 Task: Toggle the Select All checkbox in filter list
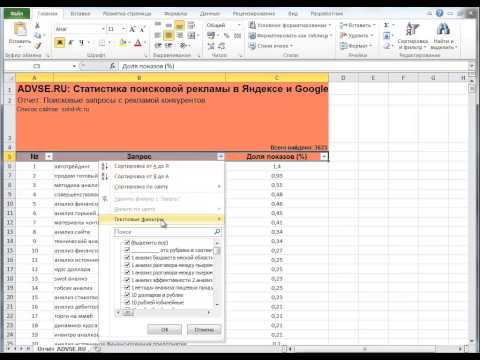(127, 243)
